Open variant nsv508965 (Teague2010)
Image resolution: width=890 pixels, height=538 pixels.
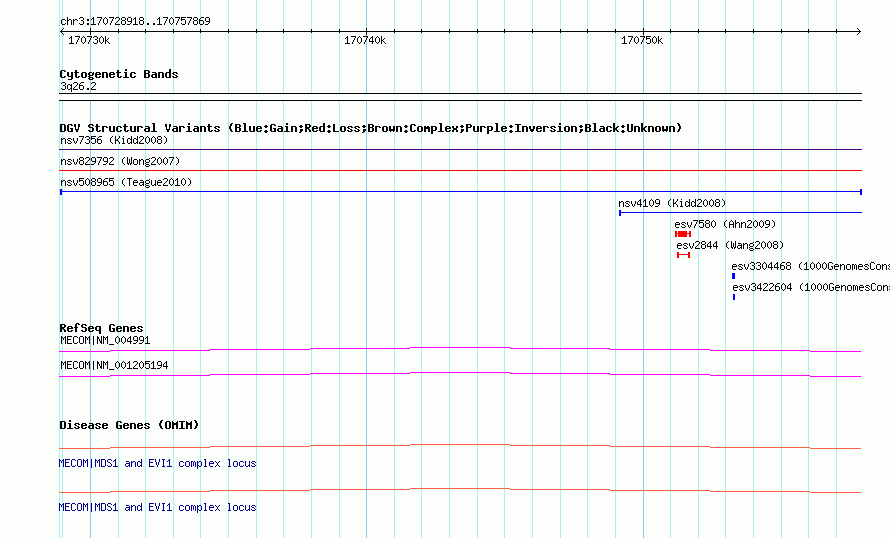126,182
